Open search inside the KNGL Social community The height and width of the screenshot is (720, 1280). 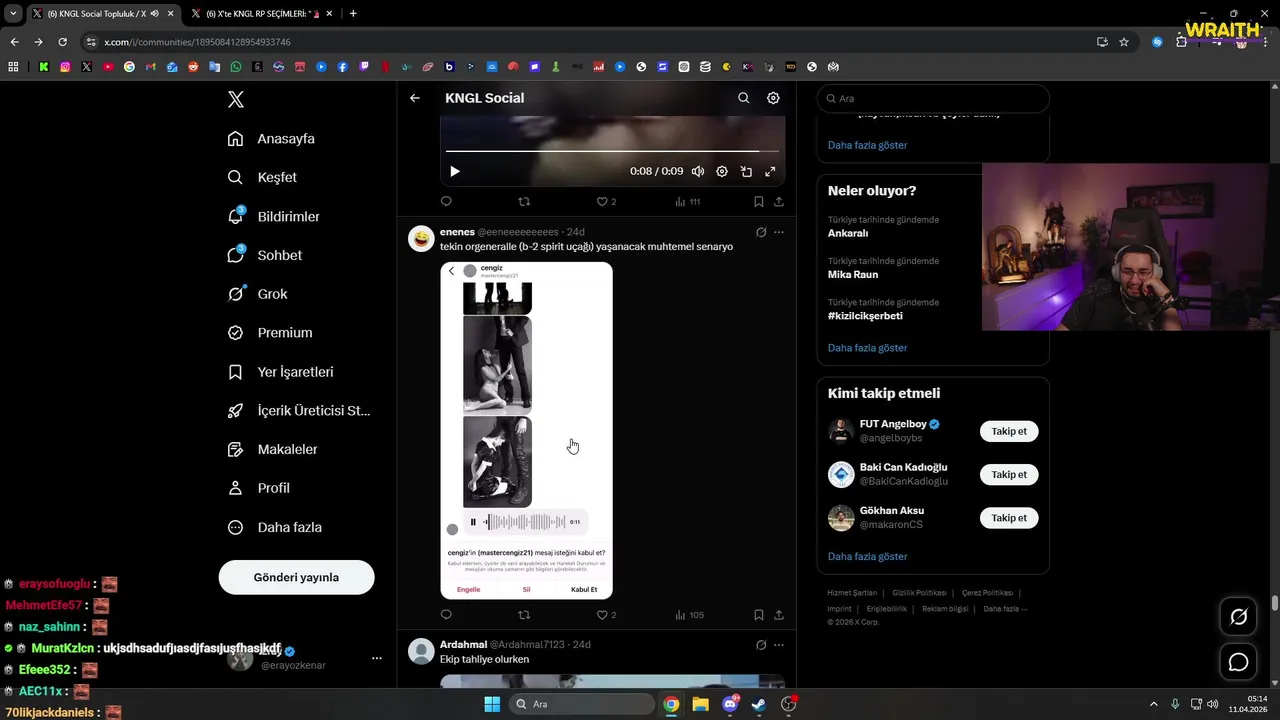coord(743,98)
